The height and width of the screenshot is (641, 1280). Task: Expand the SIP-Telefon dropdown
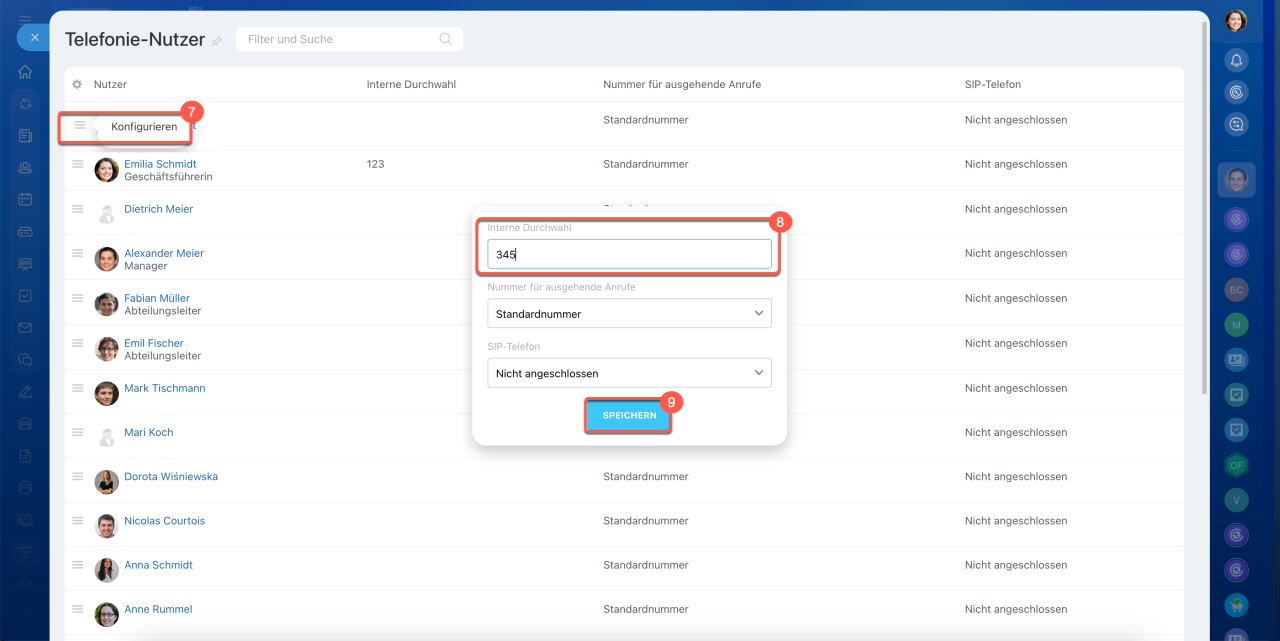click(x=629, y=374)
